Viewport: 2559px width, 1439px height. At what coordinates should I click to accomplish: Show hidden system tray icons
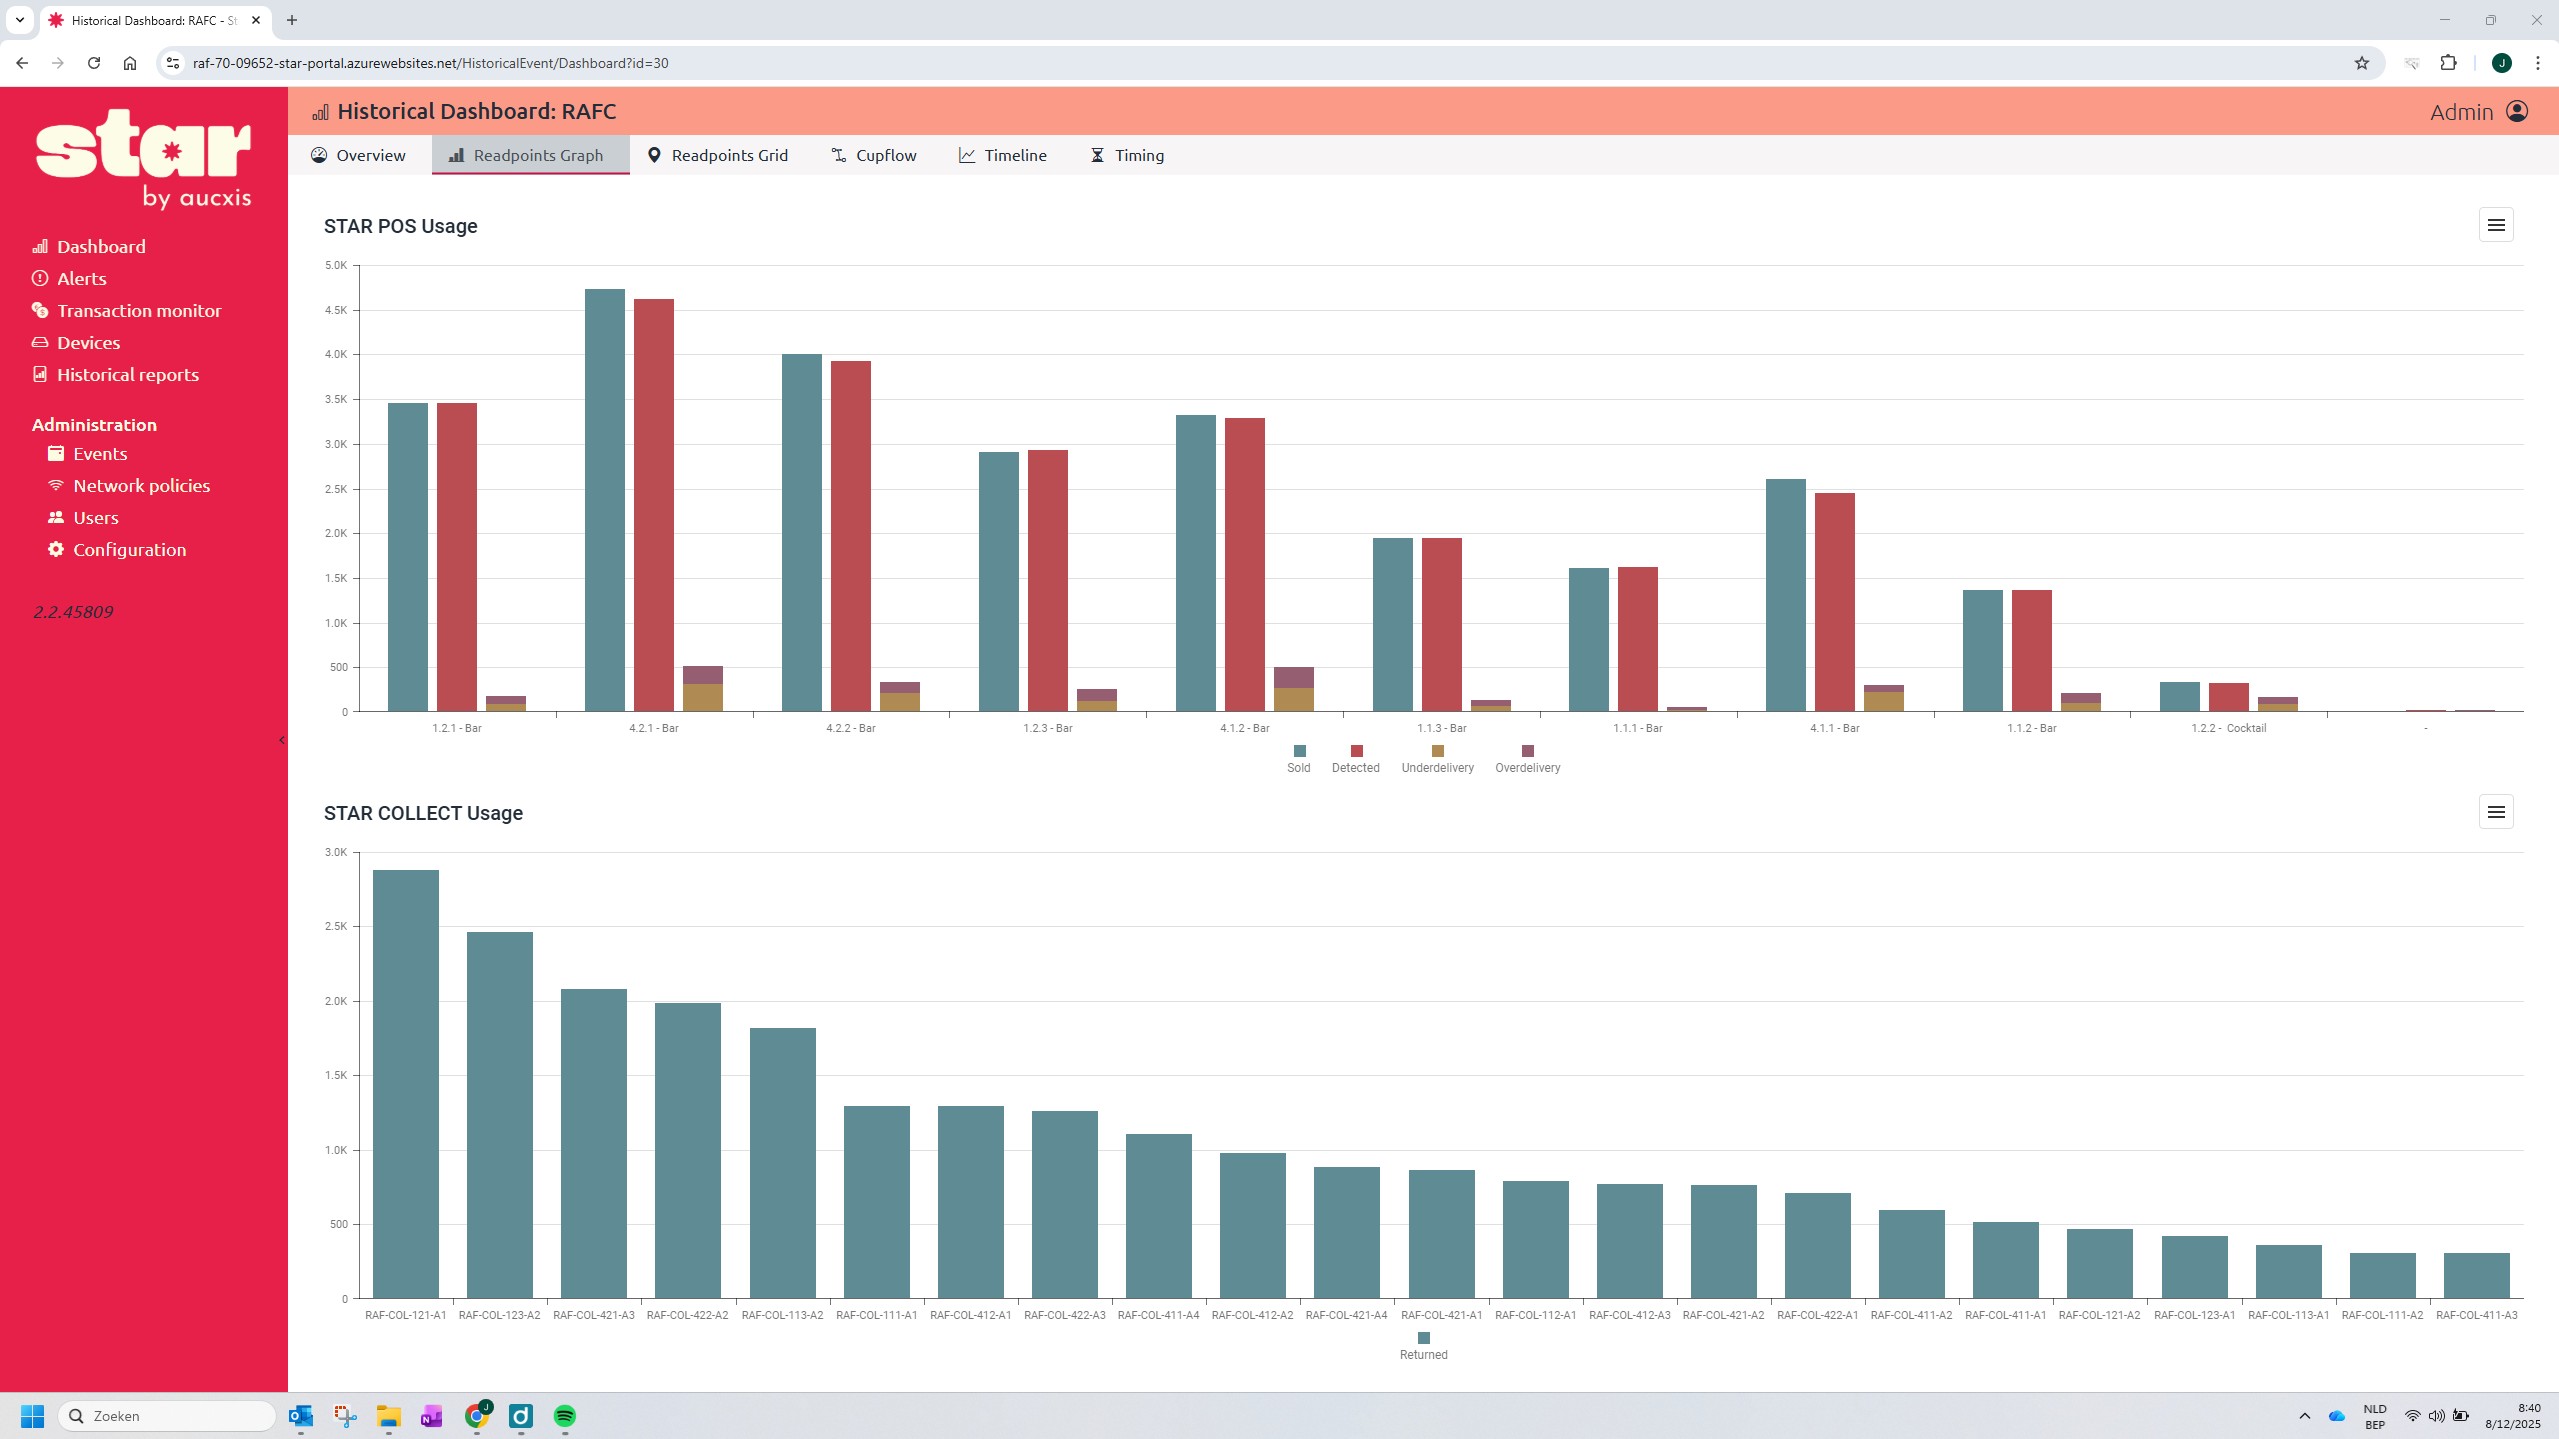pyautogui.click(x=2304, y=1416)
